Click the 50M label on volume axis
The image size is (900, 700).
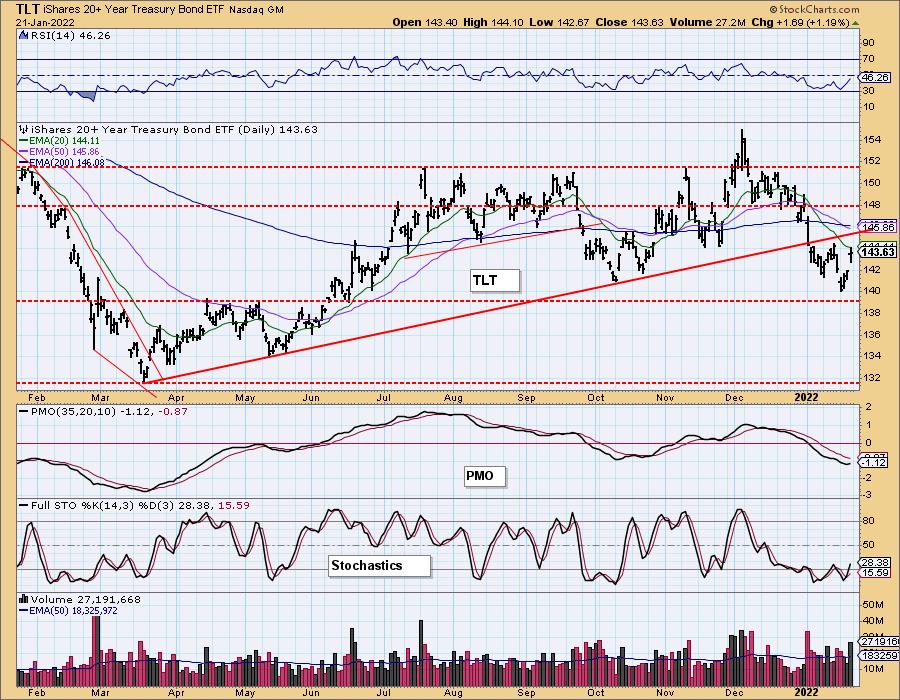click(x=872, y=605)
